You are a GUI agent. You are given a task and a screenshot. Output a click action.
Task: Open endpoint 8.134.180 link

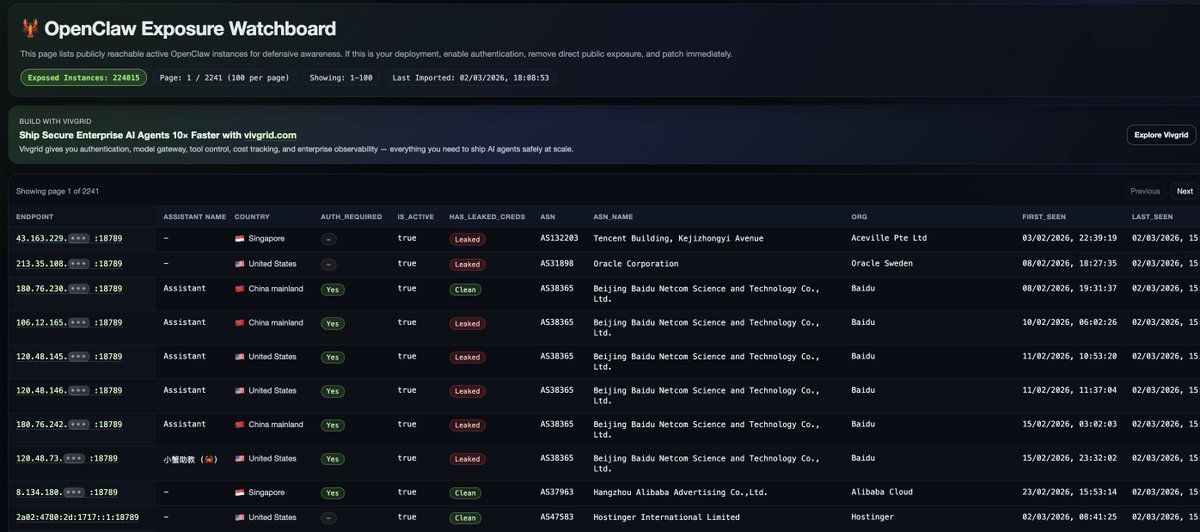(x=67, y=493)
